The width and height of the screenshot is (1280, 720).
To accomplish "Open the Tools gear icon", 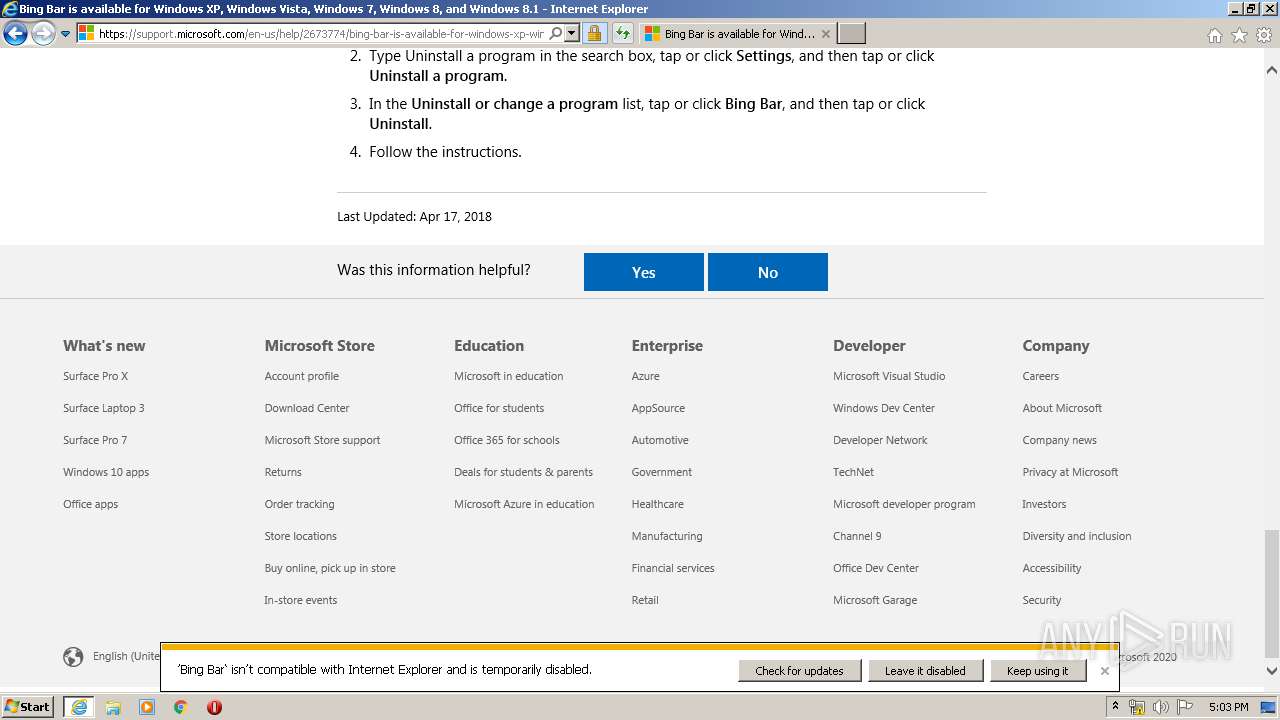I will [x=1264, y=35].
